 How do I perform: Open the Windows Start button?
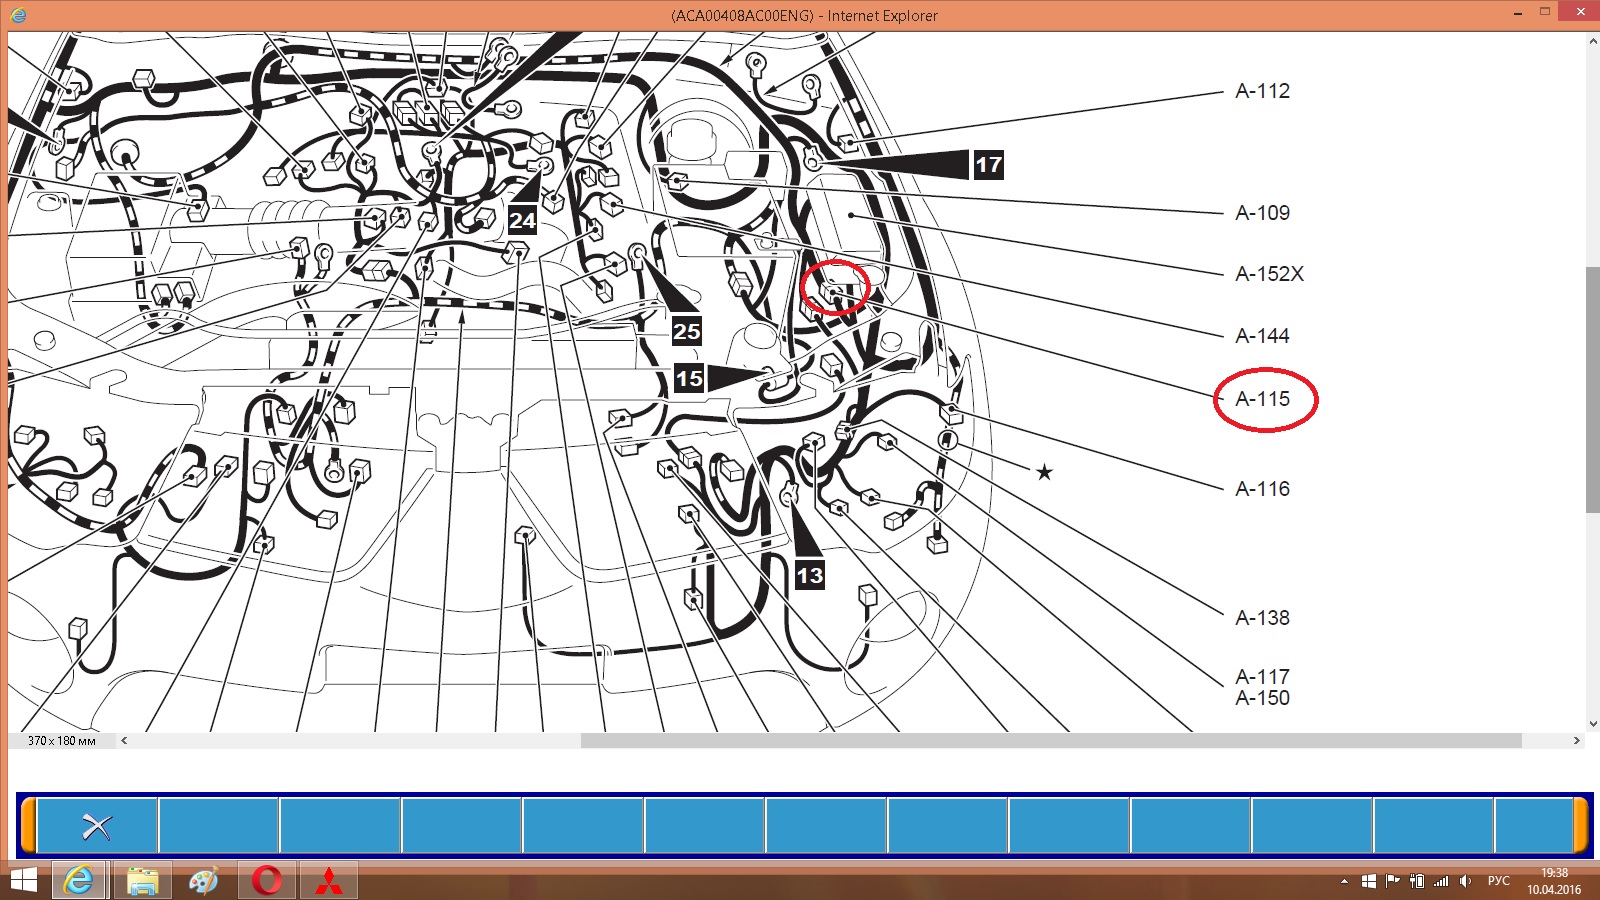pos(22,881)
